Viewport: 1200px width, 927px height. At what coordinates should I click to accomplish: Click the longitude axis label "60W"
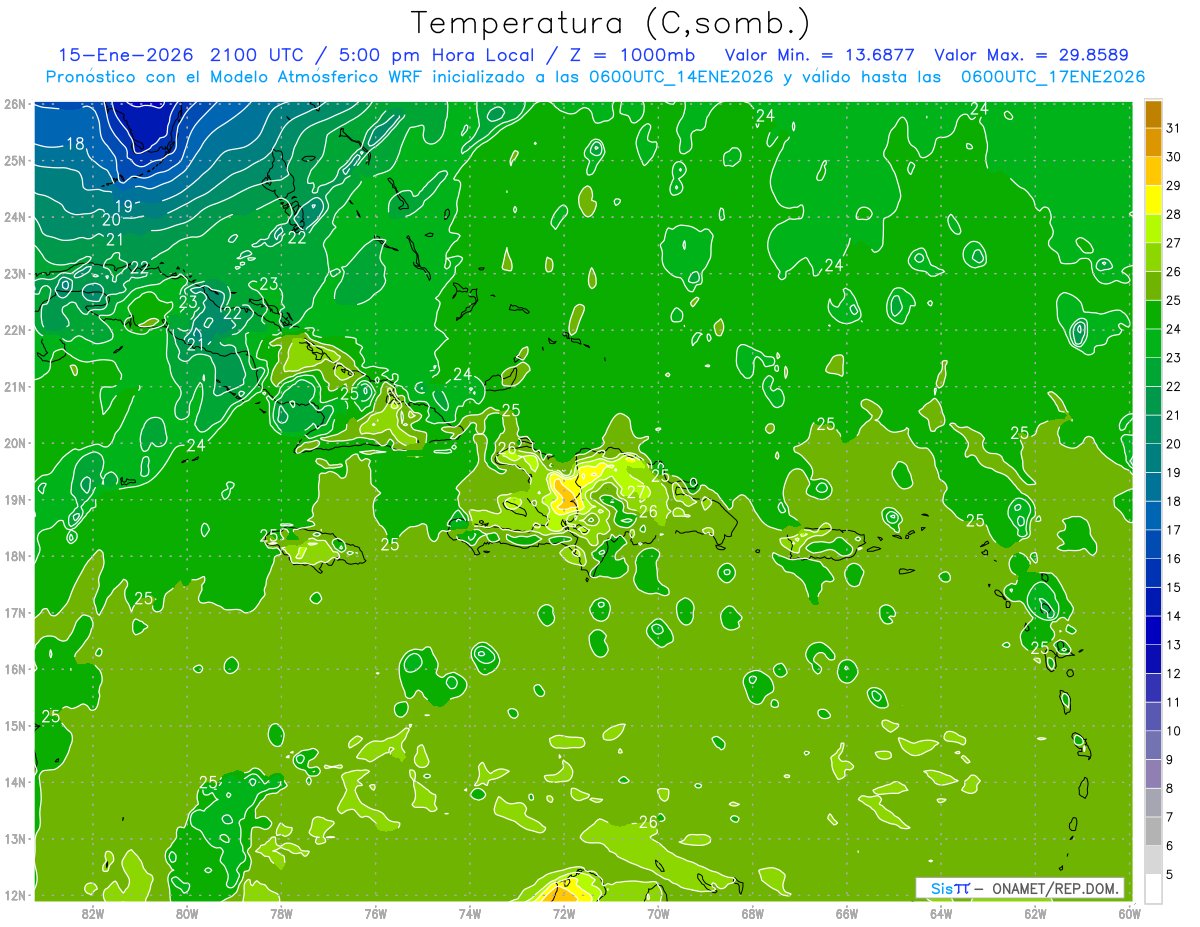(x=1128, y=913)
